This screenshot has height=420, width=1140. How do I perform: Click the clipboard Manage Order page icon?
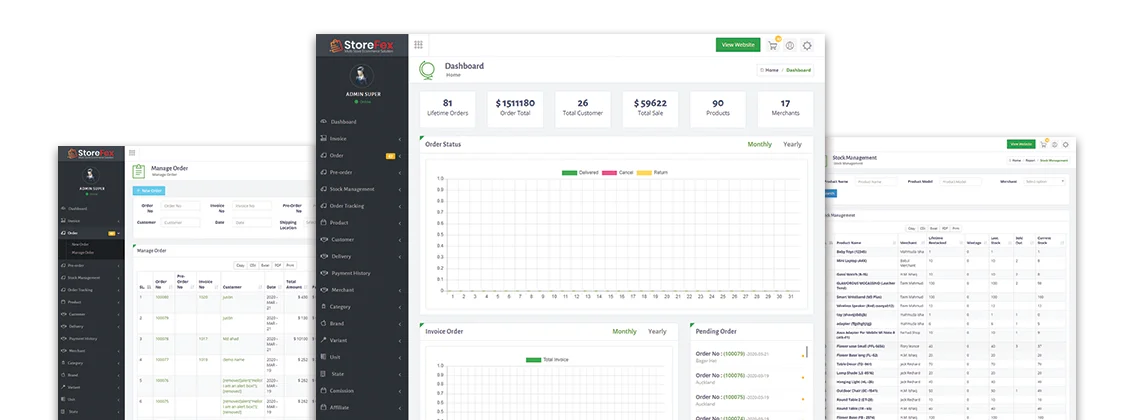(139, 171)
